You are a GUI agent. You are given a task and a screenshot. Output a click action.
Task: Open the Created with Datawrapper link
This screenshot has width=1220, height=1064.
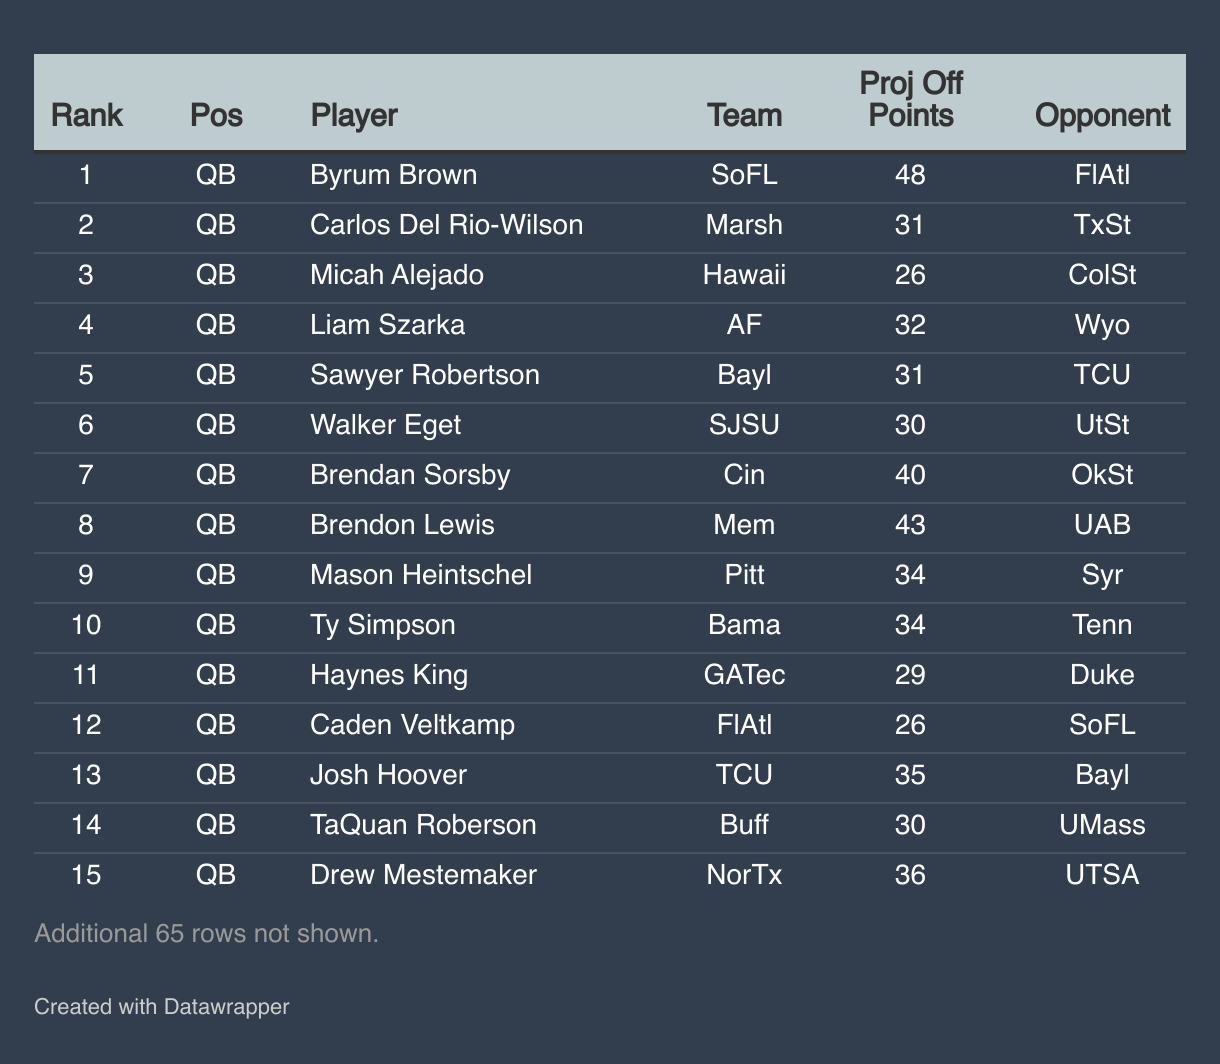[x=161, y=1006]
